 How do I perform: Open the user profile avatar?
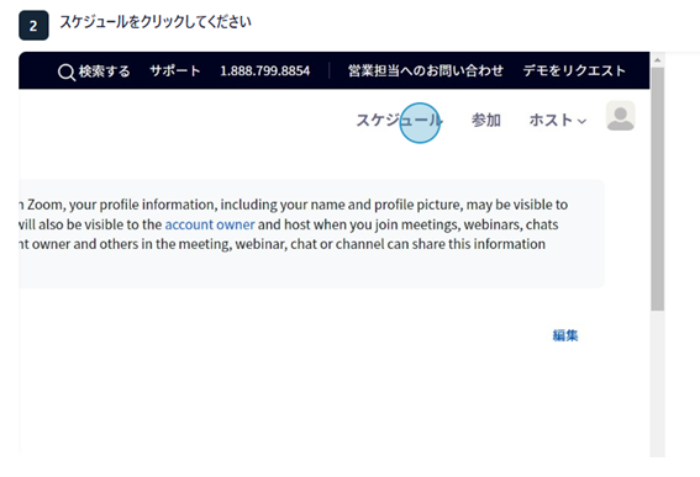click(x=620, y=117)
